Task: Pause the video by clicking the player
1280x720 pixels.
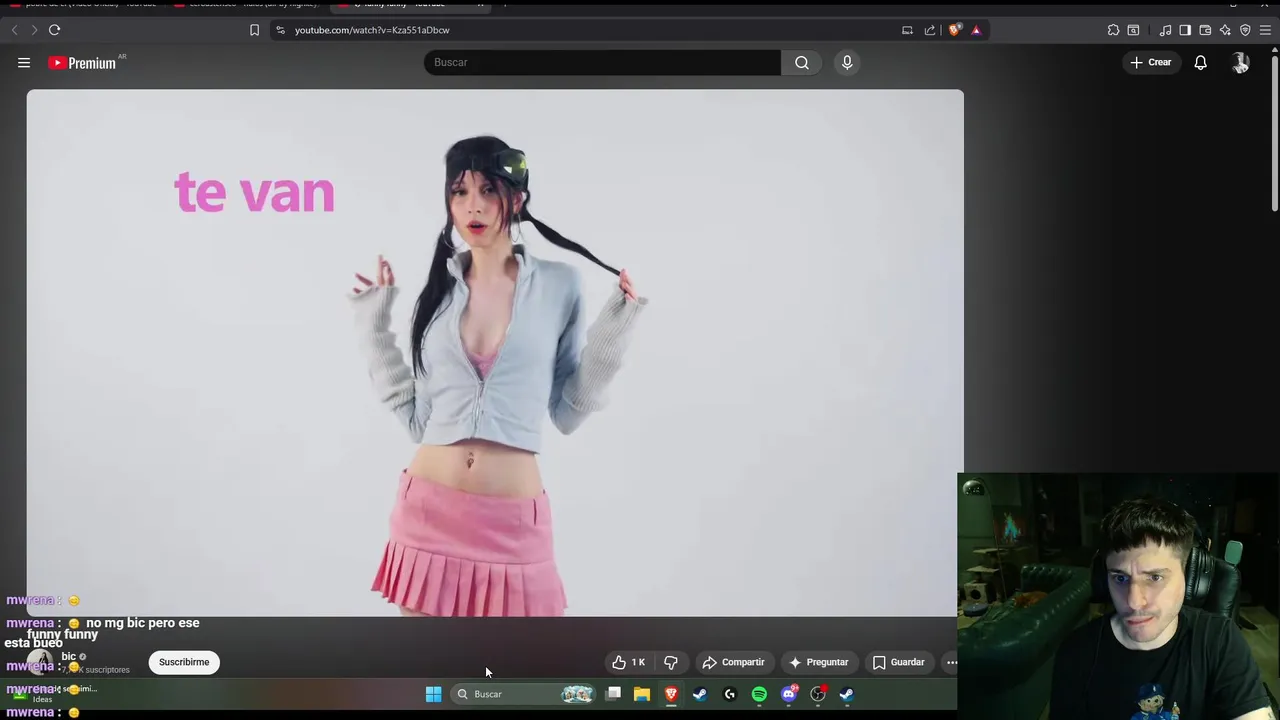Action: [495, 352]
